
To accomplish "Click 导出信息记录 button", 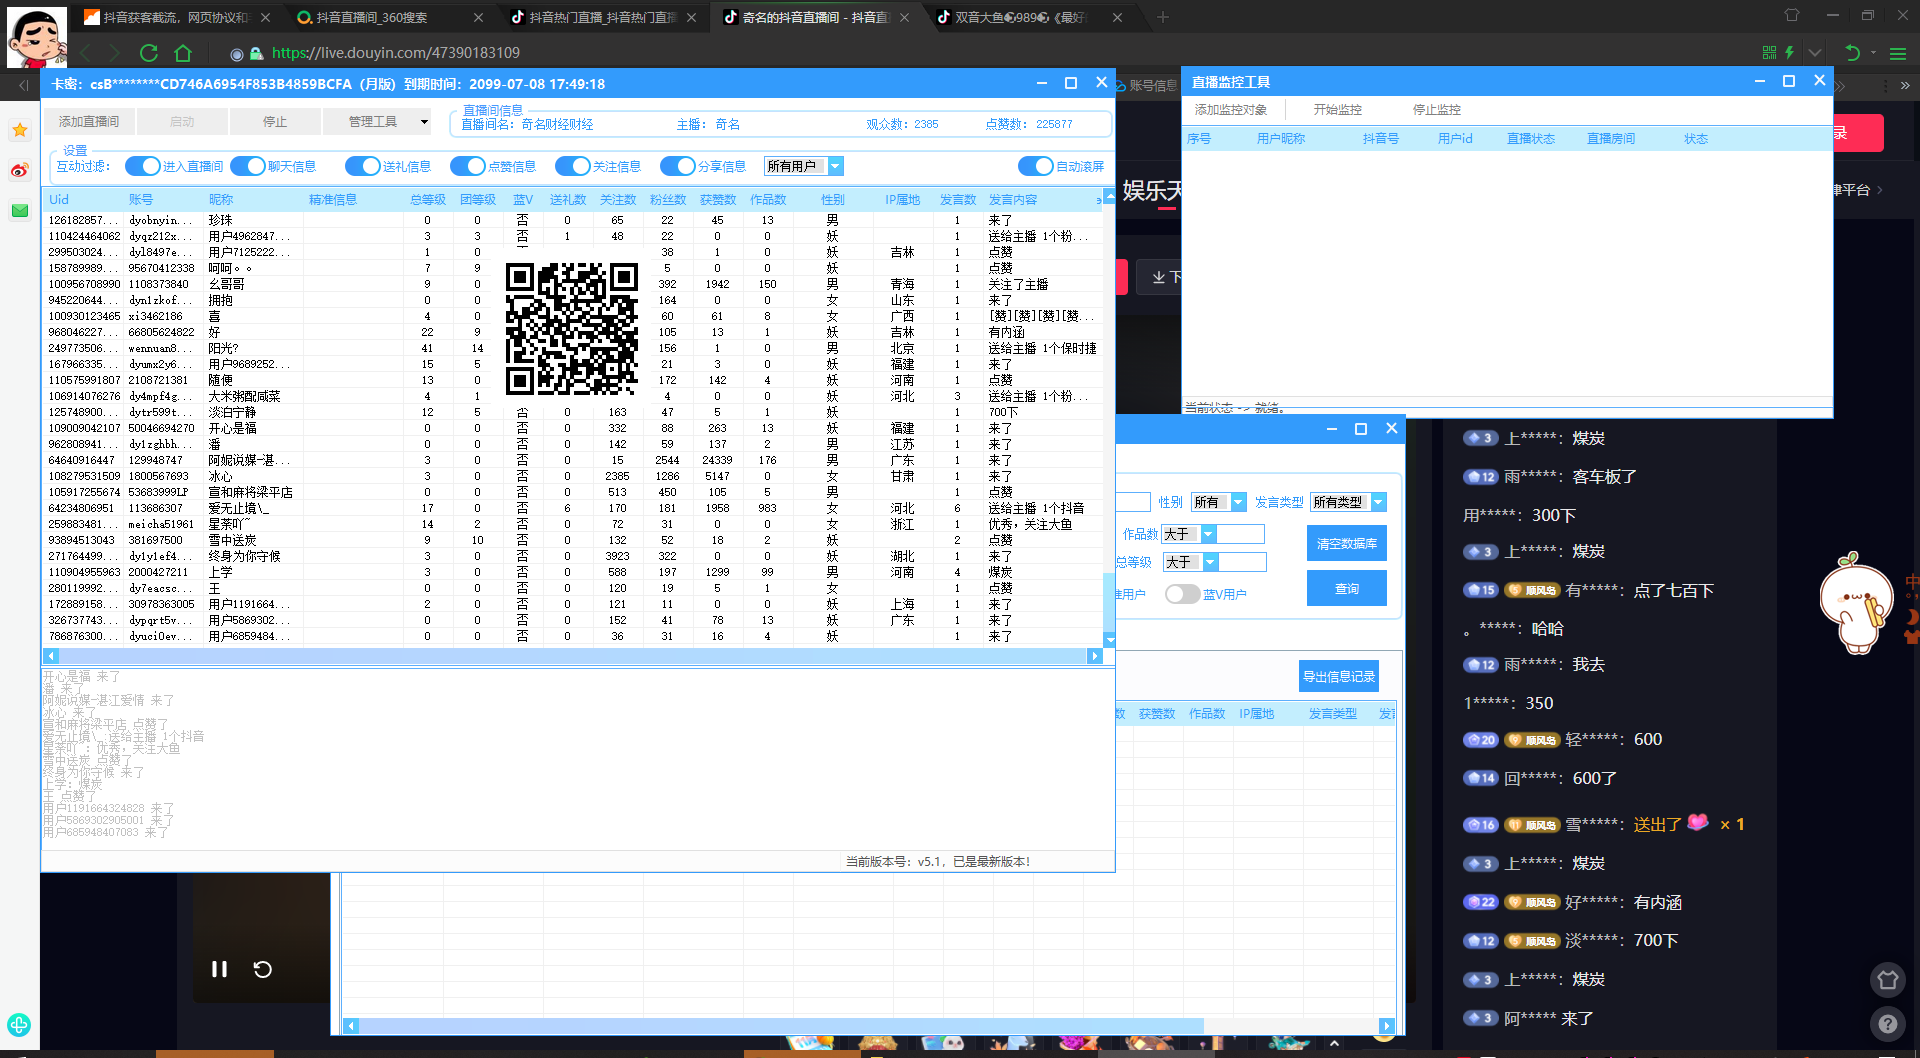I will [1339, 676].
